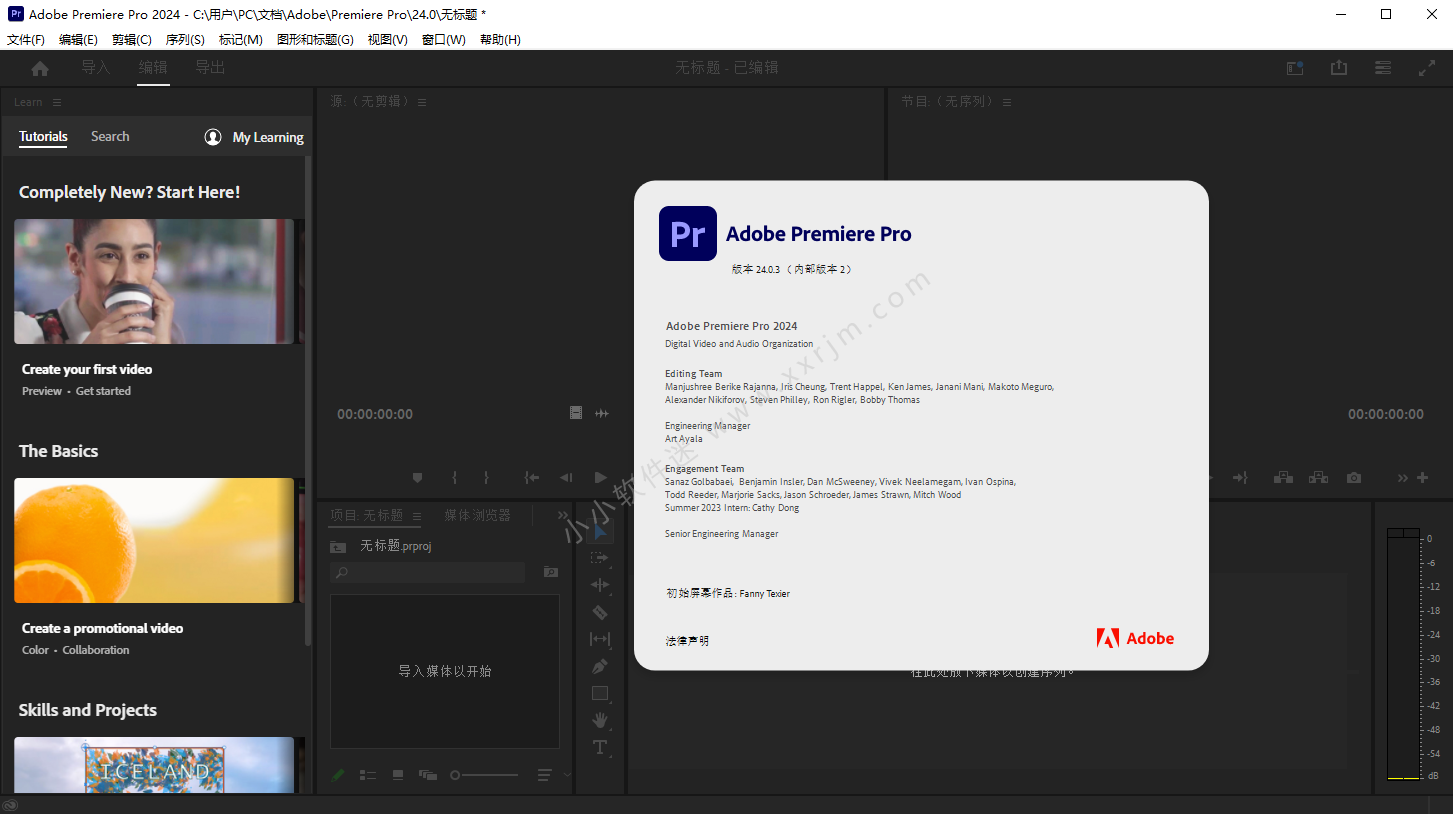The height and width of the screenshot is (814, 1453).
Task: Switch to 媒体浏览器 panel tab
Action: [478, 516]
